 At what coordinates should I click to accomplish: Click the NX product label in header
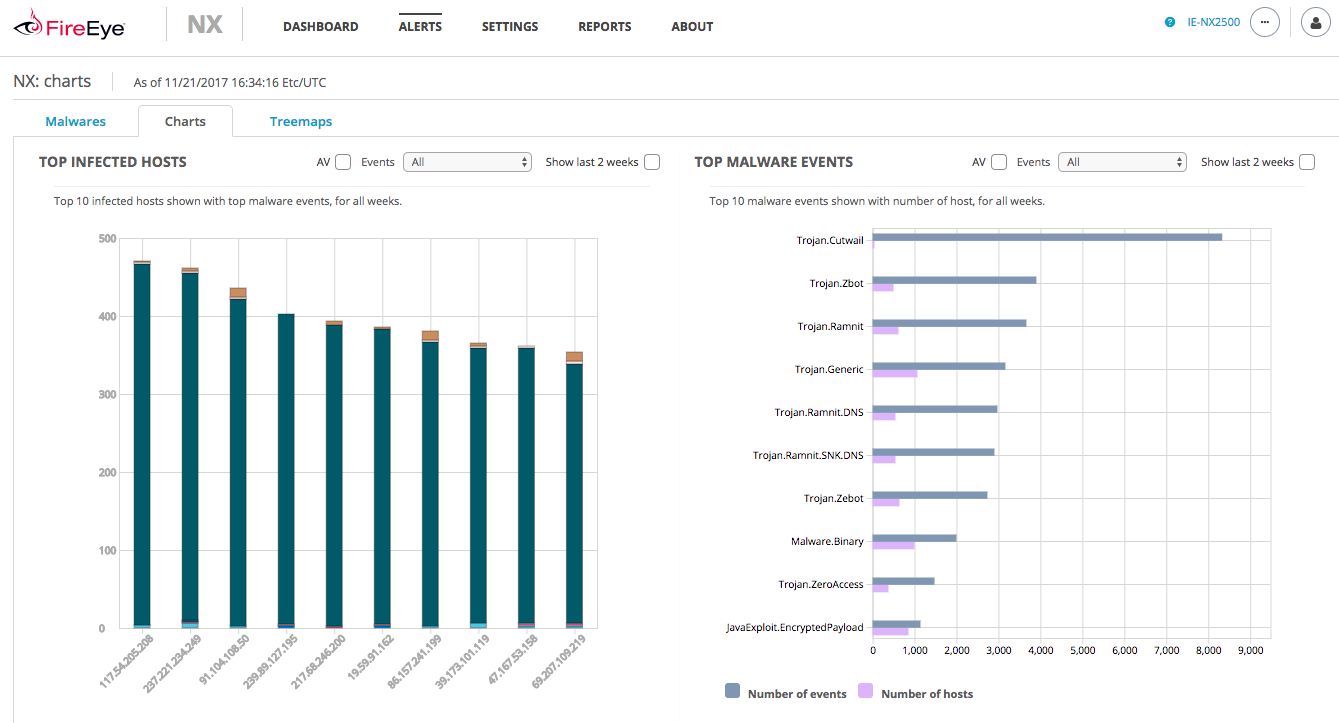pyautogui.click(x=205, y=25)
